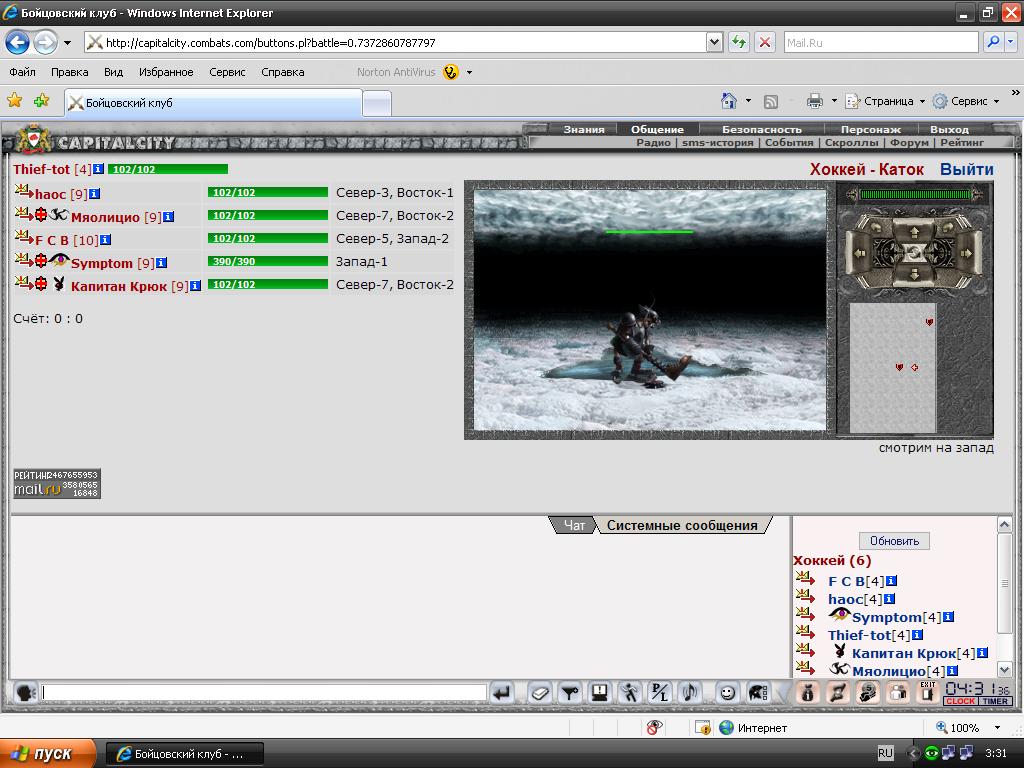Toggle the chat filter funnel icon
Image resolution: width=1024 pixels, height=768 pixels.
[569, 693]
